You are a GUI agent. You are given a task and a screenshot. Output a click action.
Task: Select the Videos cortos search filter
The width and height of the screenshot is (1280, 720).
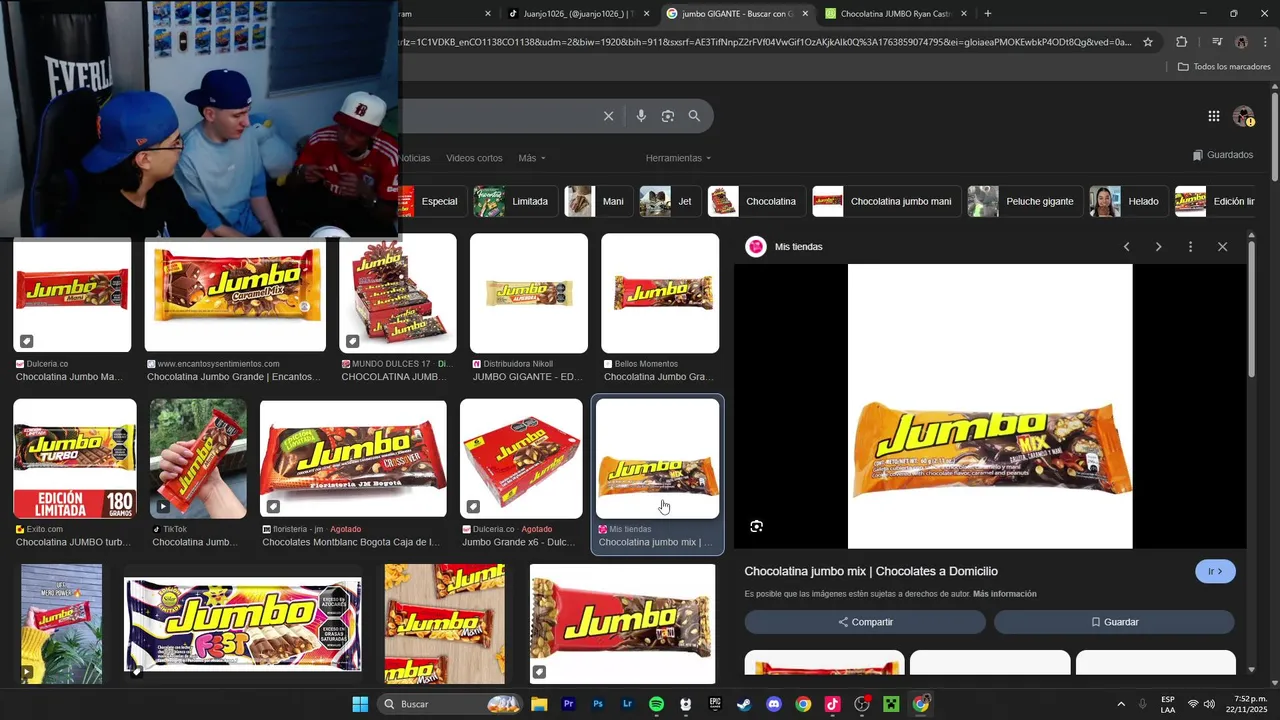474,158
